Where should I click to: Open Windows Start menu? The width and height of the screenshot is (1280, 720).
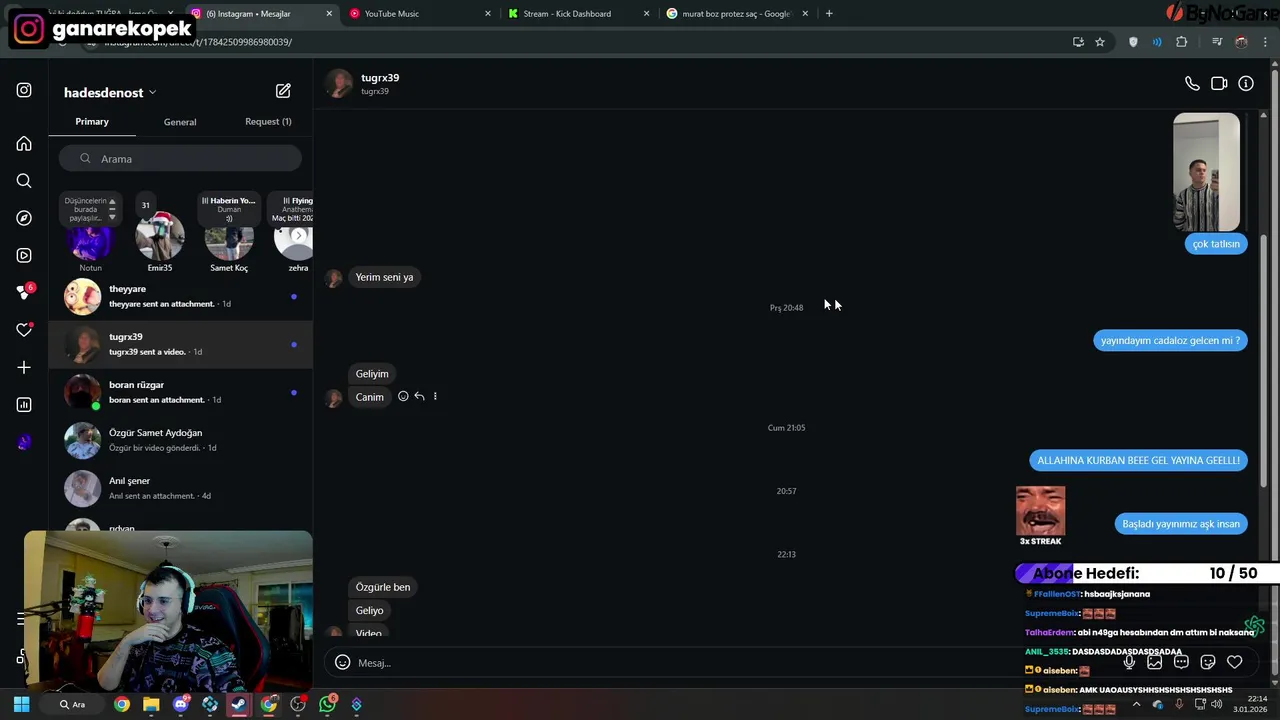coord(21,704)
